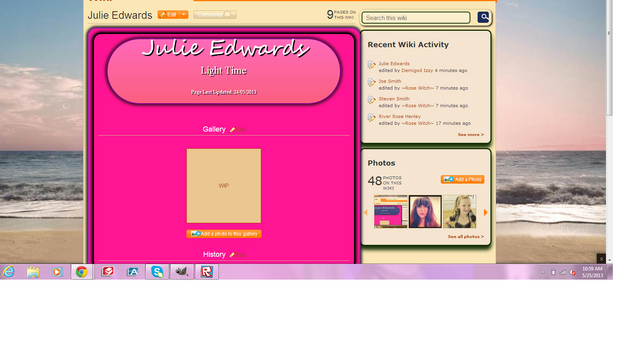Image resolution: width=640 pixels, height=360 pixels.
Task: Click Add a photo to this gallery
Action: [x=224, y=234]
